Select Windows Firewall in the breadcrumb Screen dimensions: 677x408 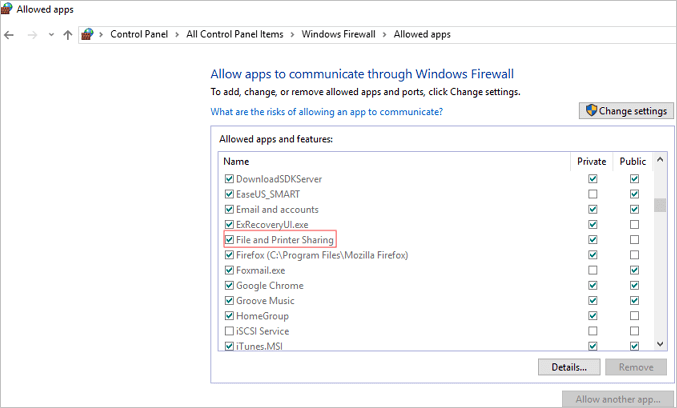[x=340, y=34]
